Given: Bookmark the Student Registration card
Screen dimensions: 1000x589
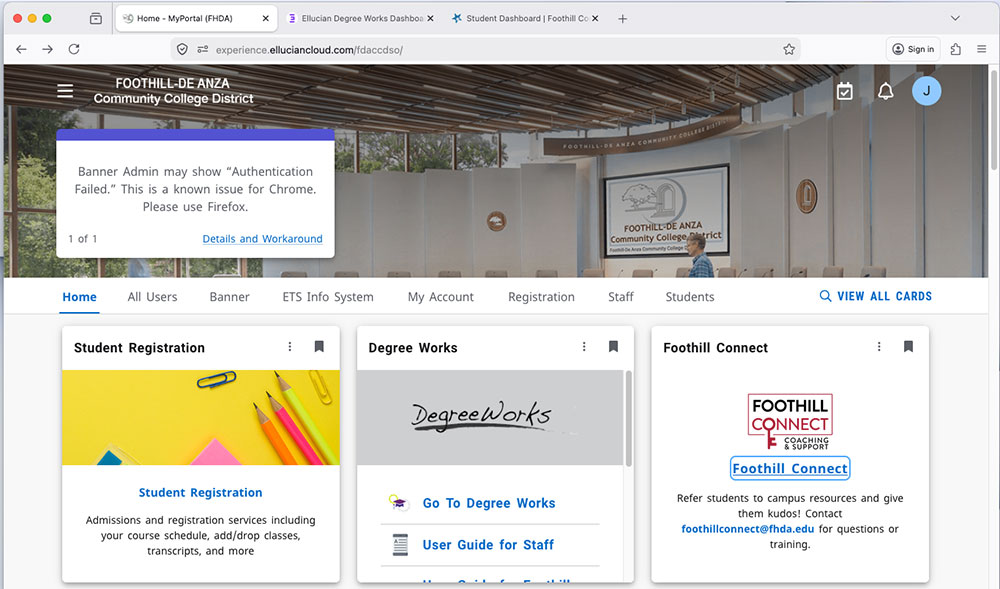Looking at the screenshot, I should pyautogui.click(x=319, y=347).
